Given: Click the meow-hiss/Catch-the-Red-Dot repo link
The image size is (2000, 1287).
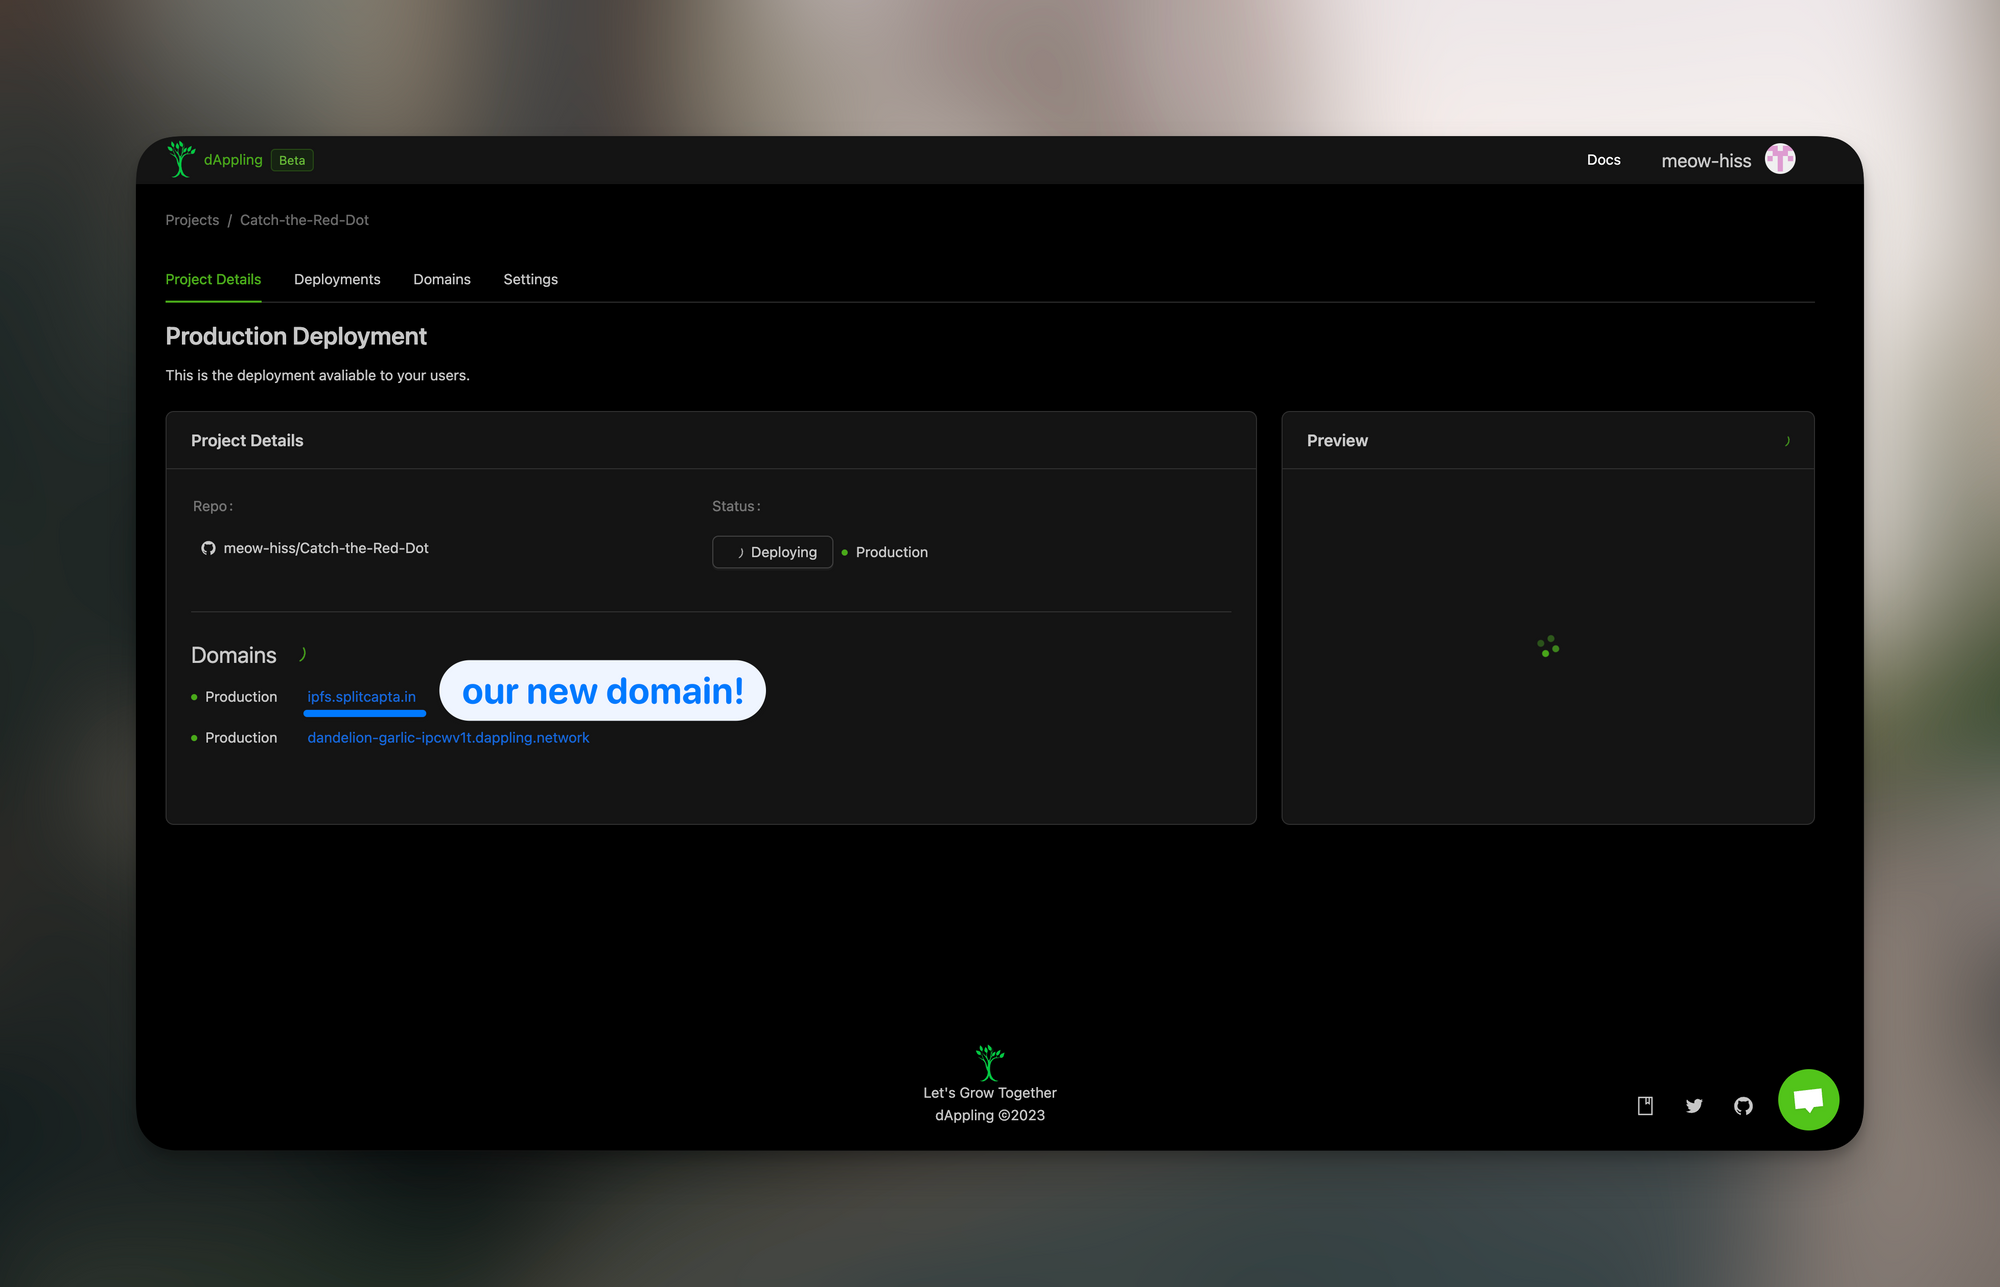Looking at the screenshot, I should pyautogui.click(x=326, y=548).
